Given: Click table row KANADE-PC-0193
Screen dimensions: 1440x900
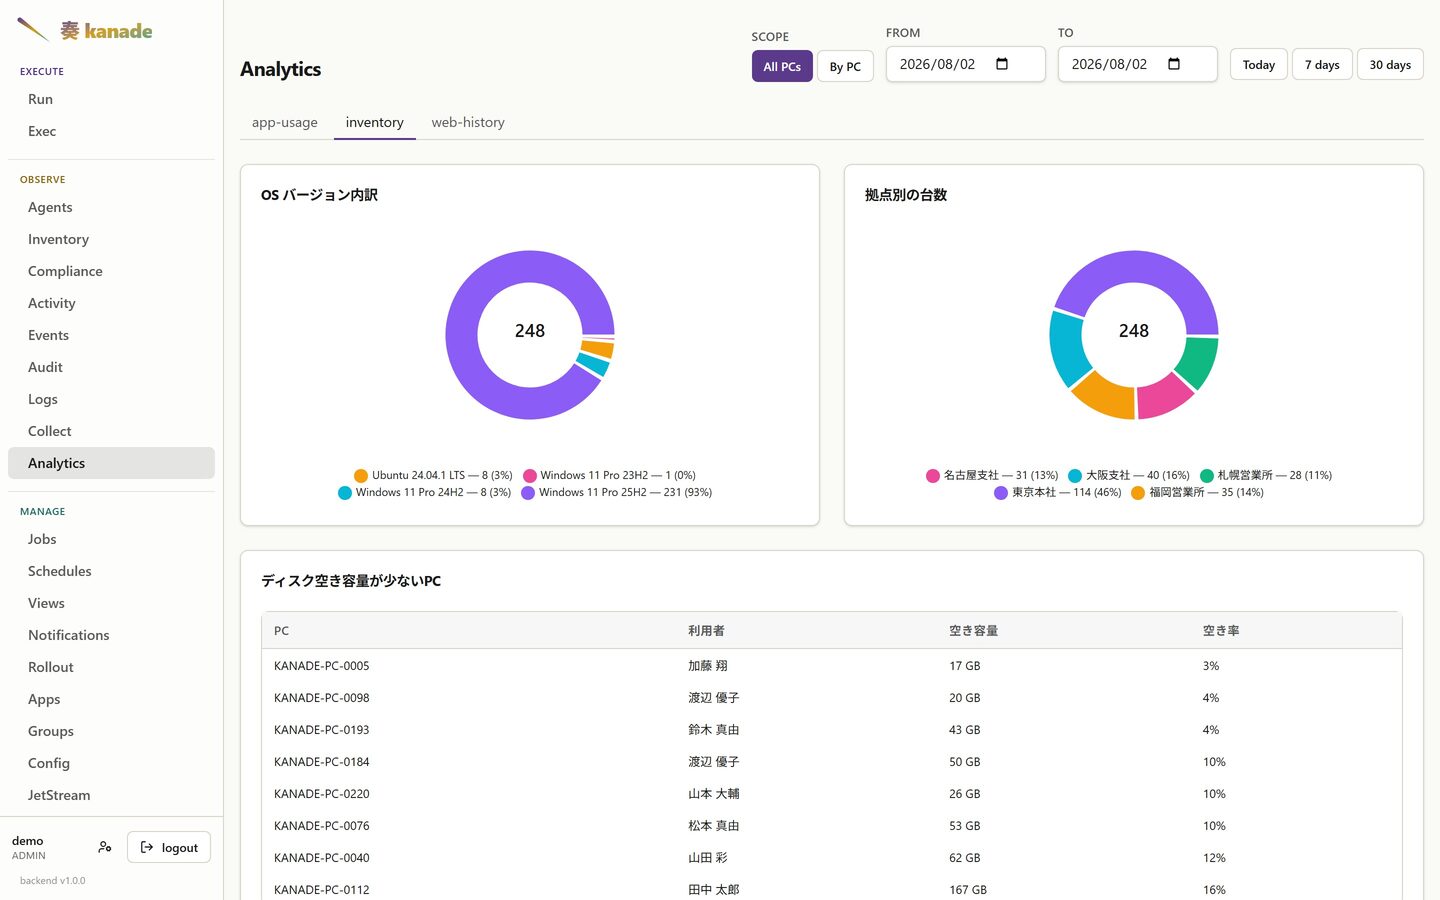Looking at the screenshot, I should (832, 729).
